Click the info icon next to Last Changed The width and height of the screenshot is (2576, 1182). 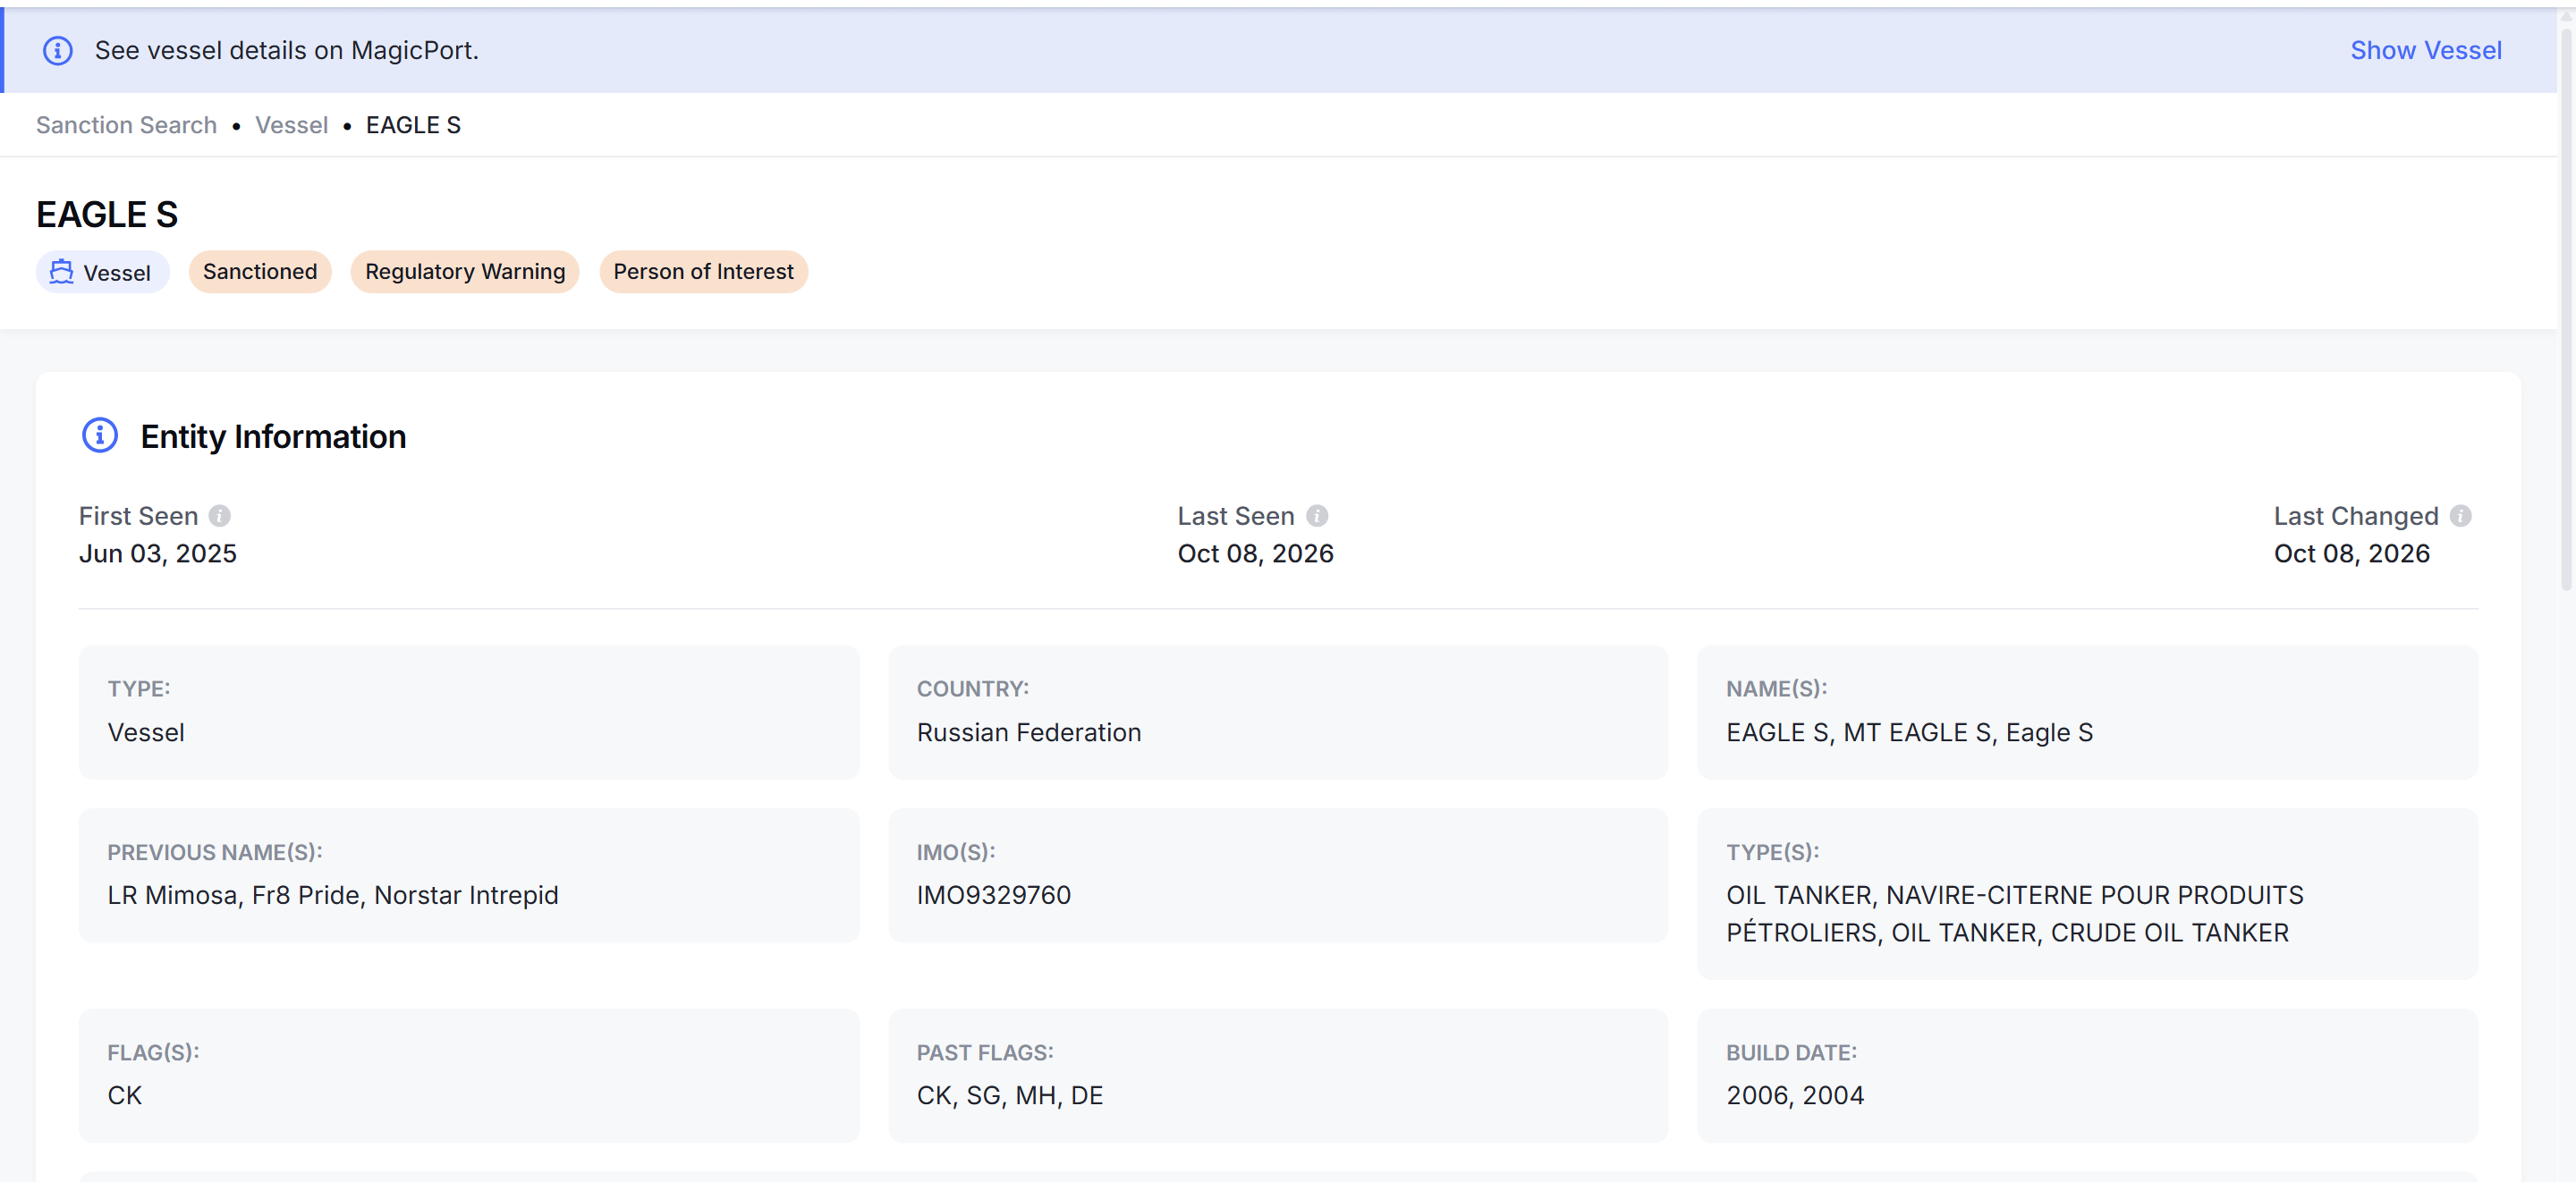[2461, 516]
